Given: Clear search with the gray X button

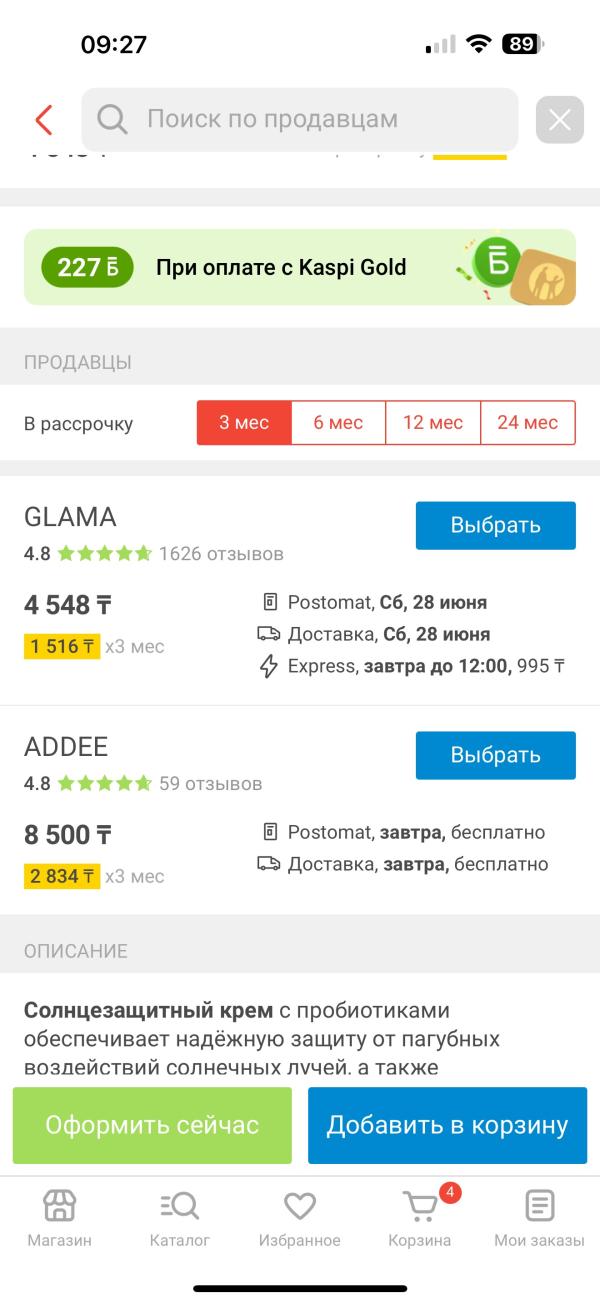Looking at the screenshot, I should tap(560, 120).
